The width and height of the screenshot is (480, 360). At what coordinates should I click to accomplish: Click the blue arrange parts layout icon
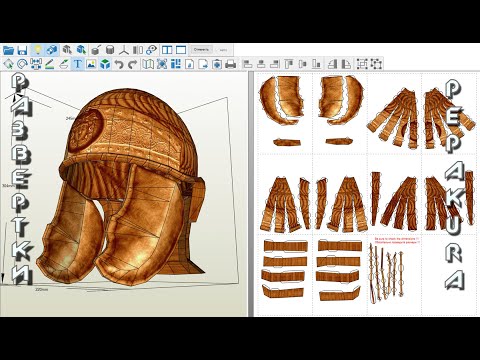175,64
